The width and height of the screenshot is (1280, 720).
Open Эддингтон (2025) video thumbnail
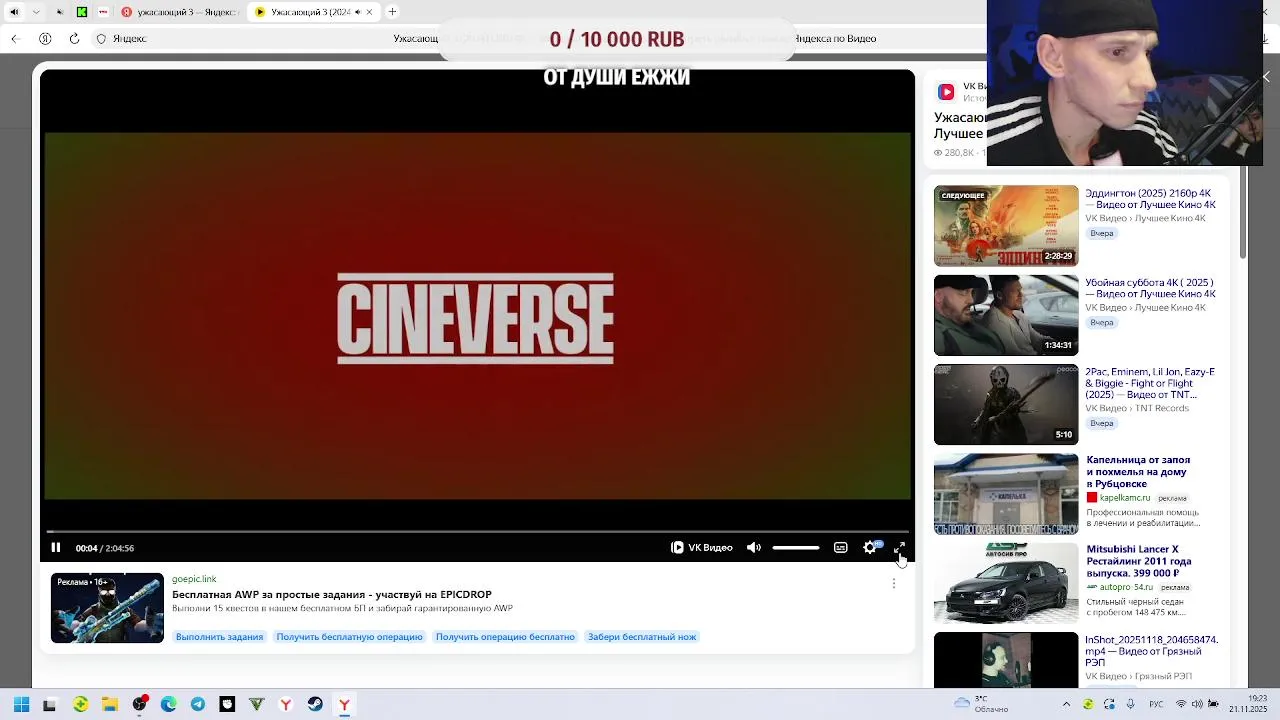coord(1006,226)
